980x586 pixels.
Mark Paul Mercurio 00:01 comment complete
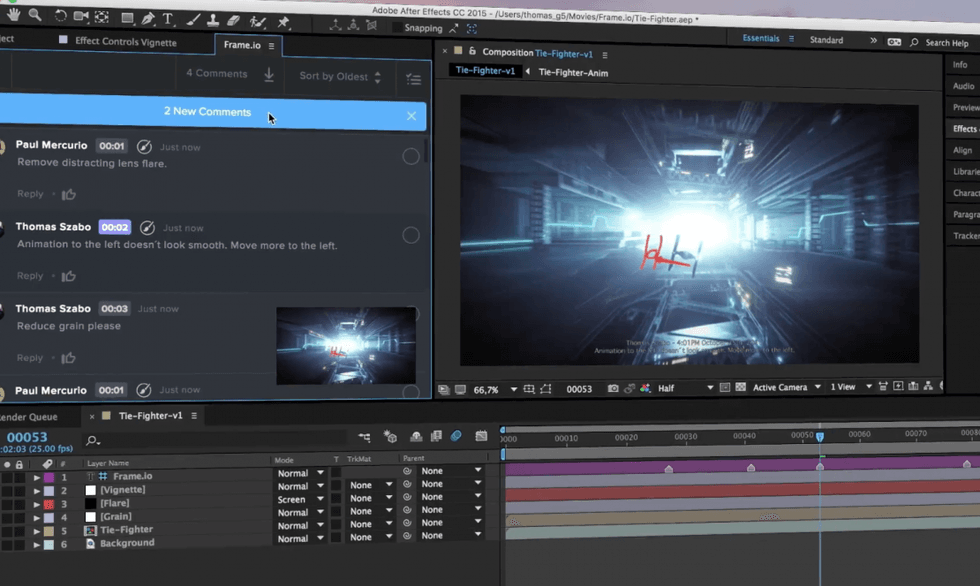[411, 156]
